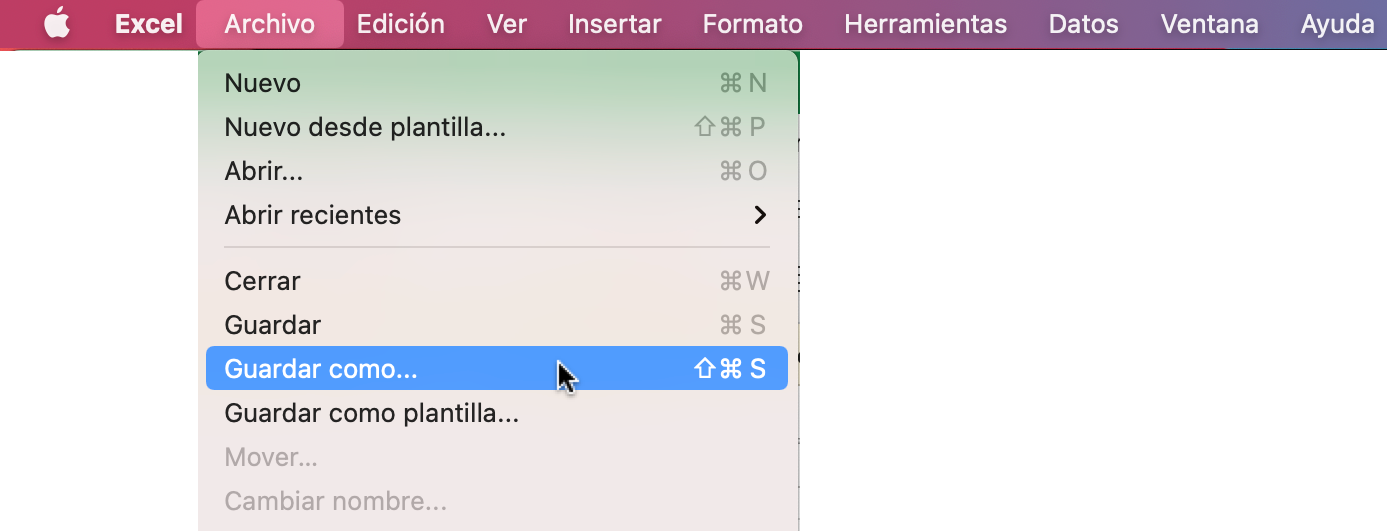Open the Insertar menu
1387x531 pixels.
[x=614, y=24]
